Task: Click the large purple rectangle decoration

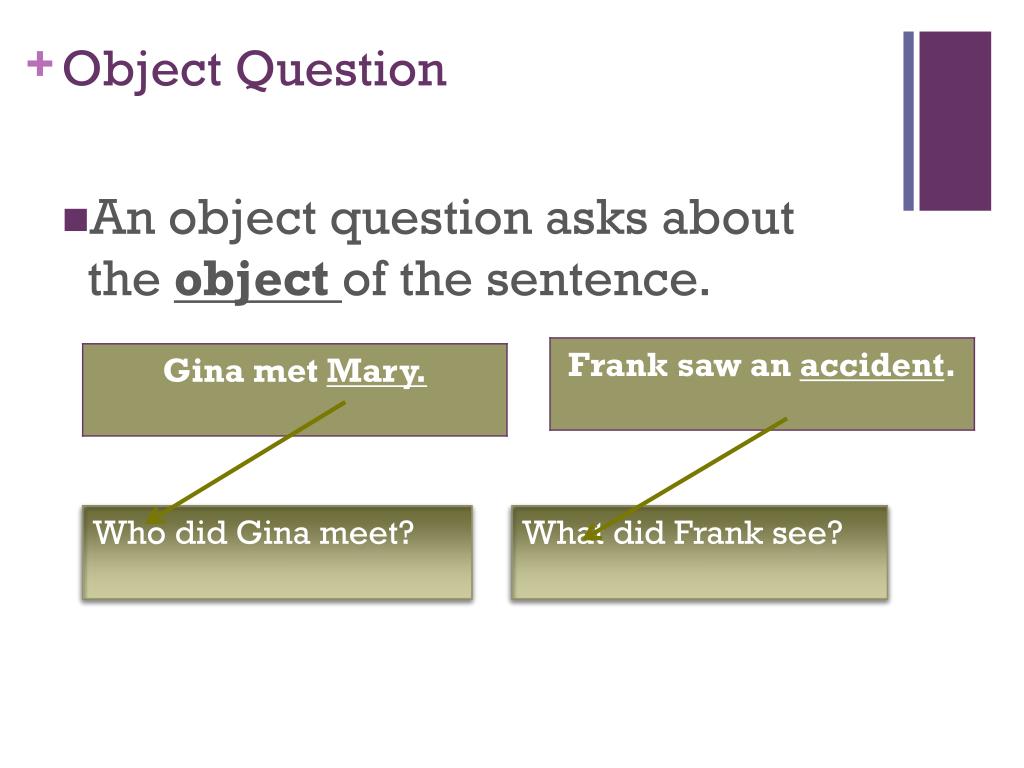Action: tap(955, 121)
